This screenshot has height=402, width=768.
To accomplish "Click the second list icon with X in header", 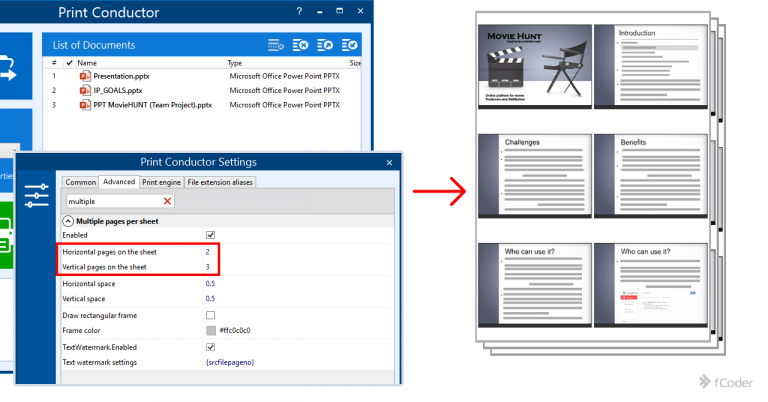I will [x=300, y=45].
